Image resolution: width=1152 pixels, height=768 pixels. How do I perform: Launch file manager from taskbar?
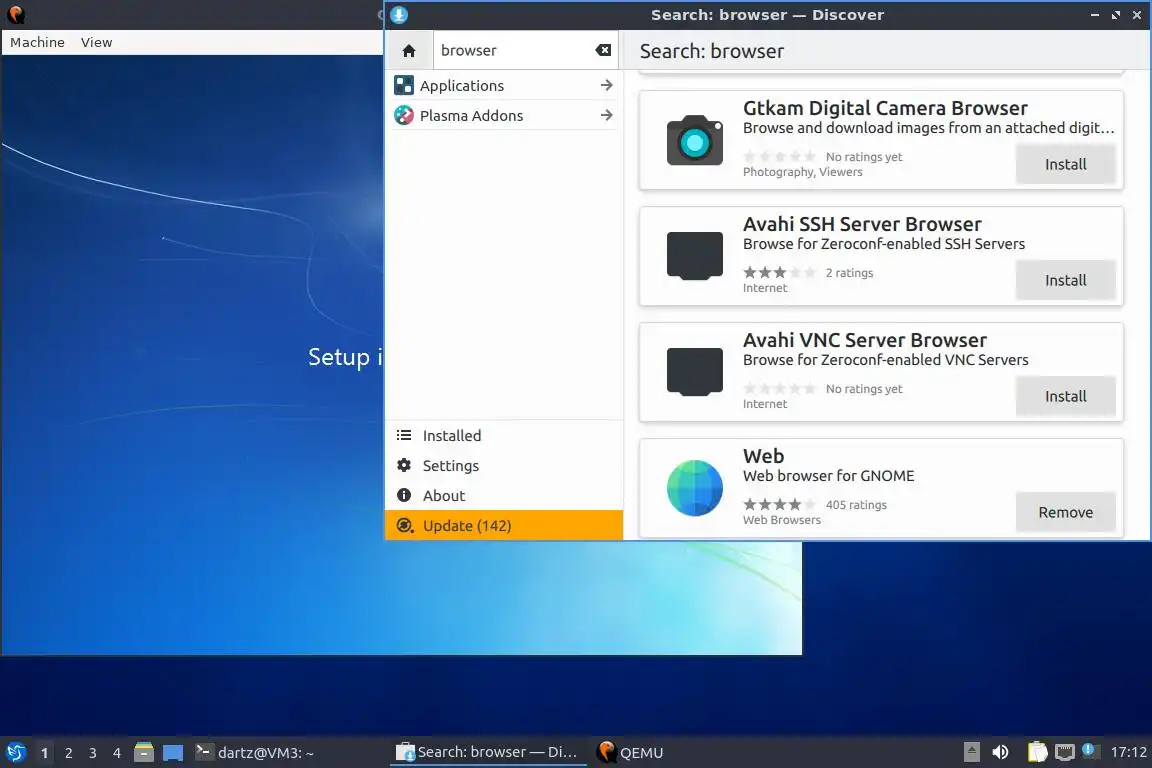tap(144, 752)
